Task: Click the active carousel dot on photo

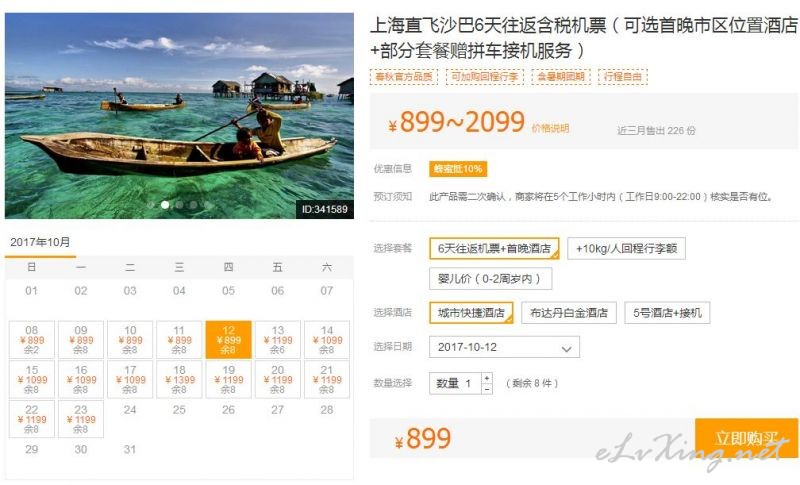Action: [x=165, y=205]
